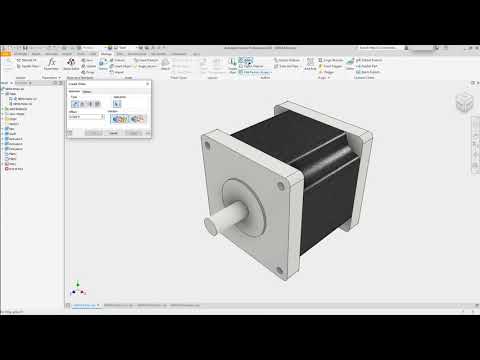Click Publish Part command
Image resolution: width=480 pixels, height=360 pixels.
367,66
